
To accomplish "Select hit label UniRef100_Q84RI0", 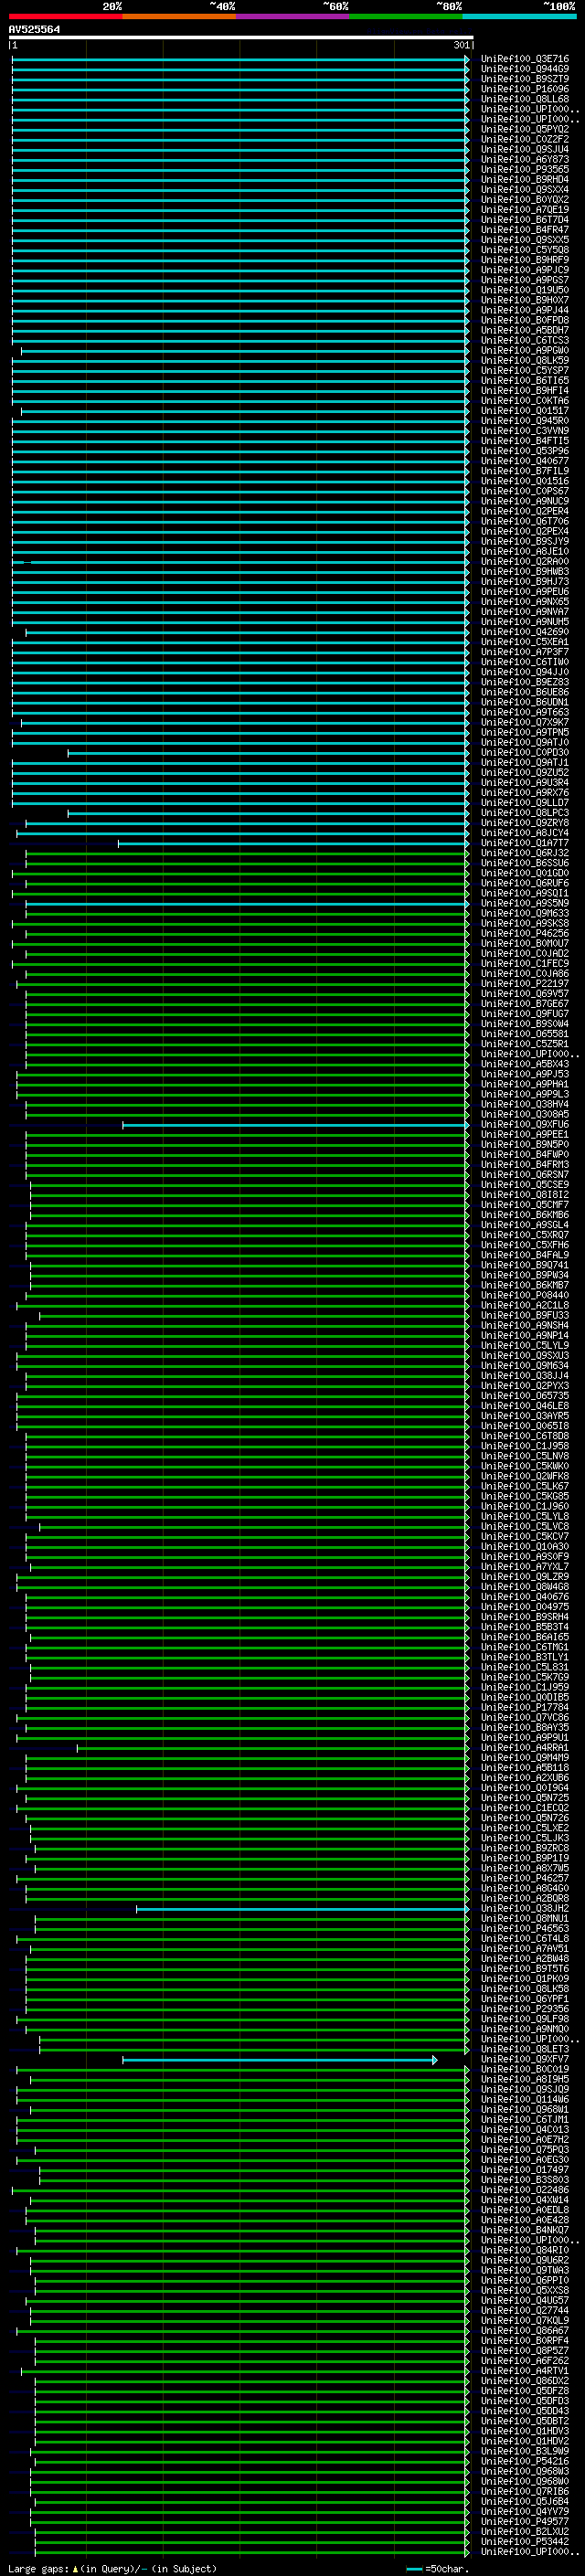I will (525, 2250).
